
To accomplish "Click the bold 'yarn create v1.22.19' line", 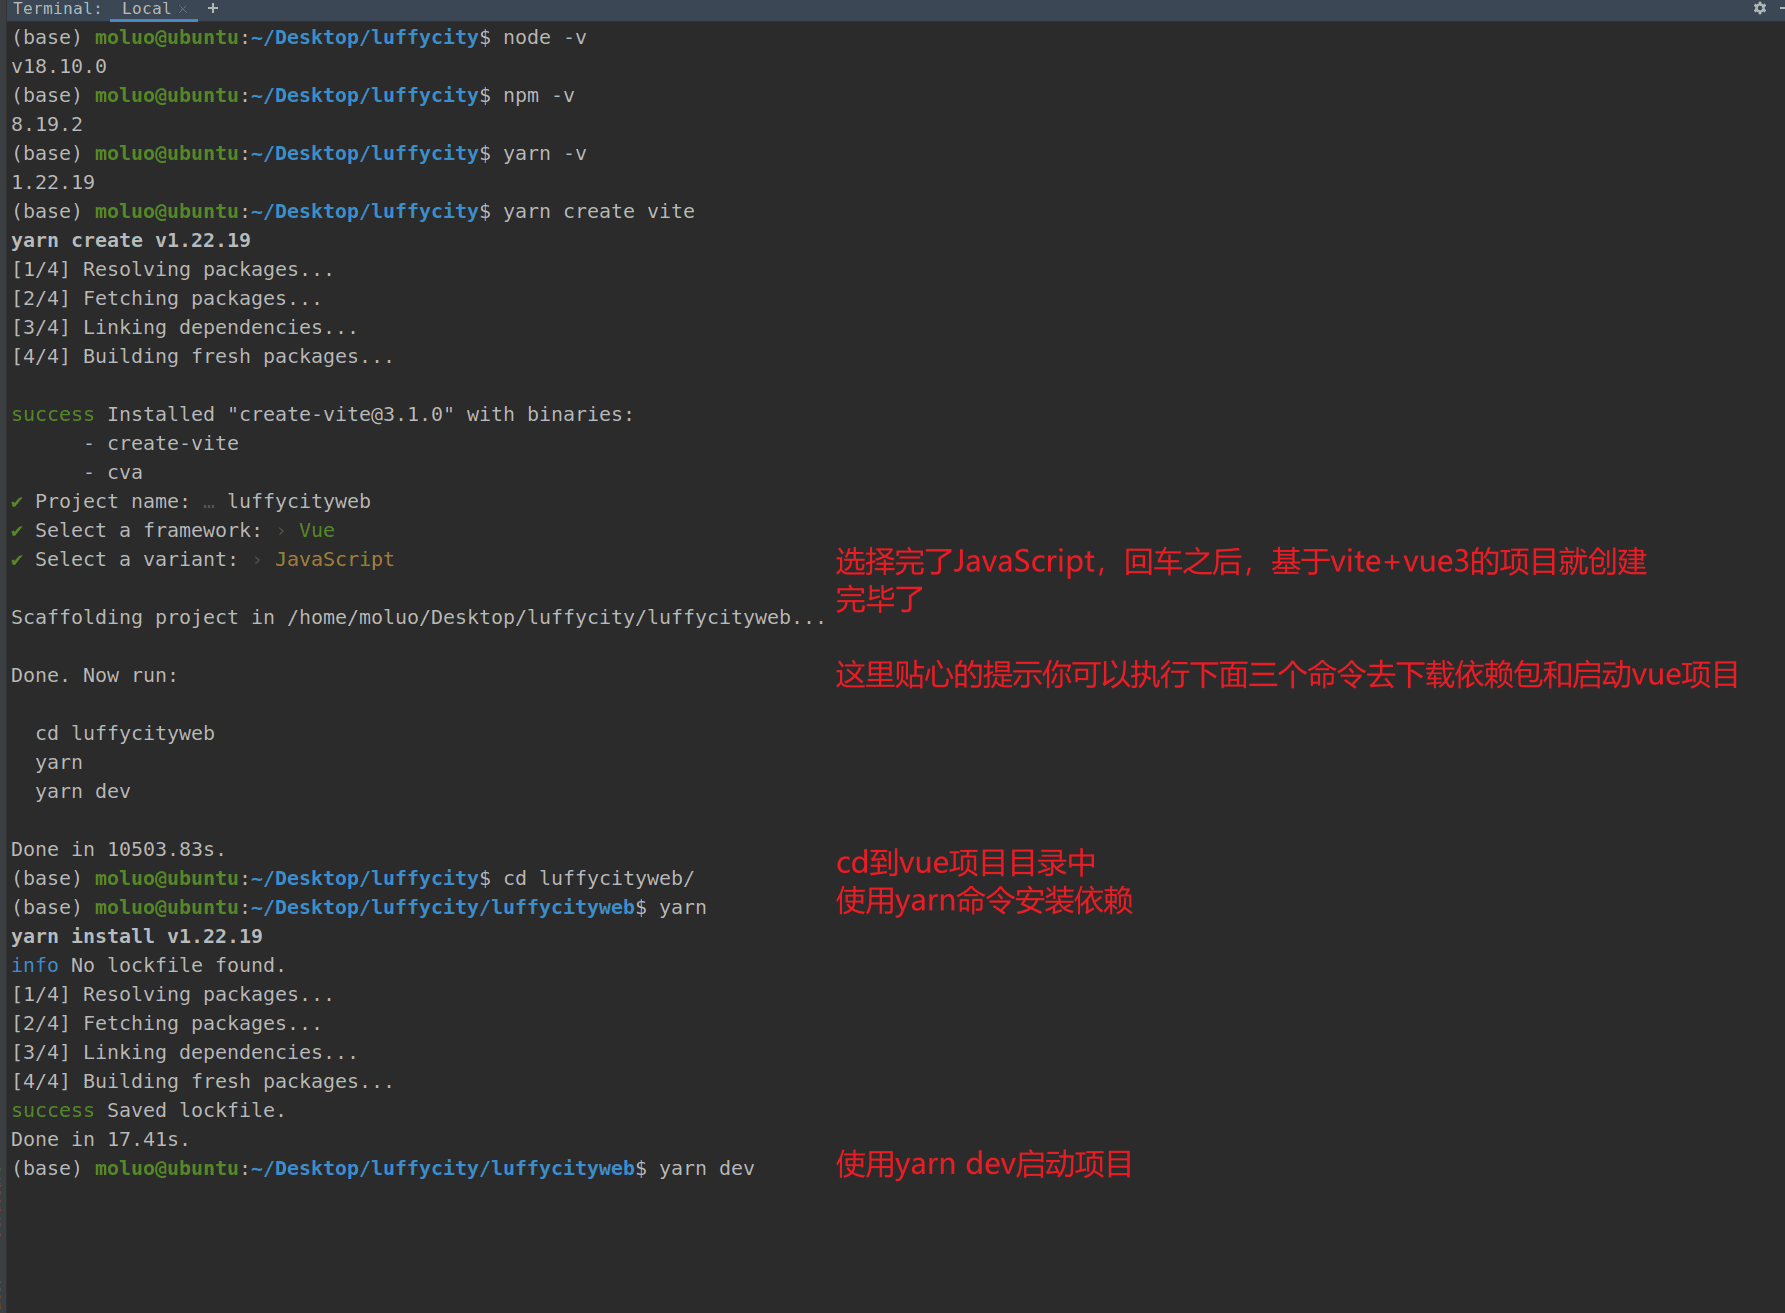I will [131, 240].
